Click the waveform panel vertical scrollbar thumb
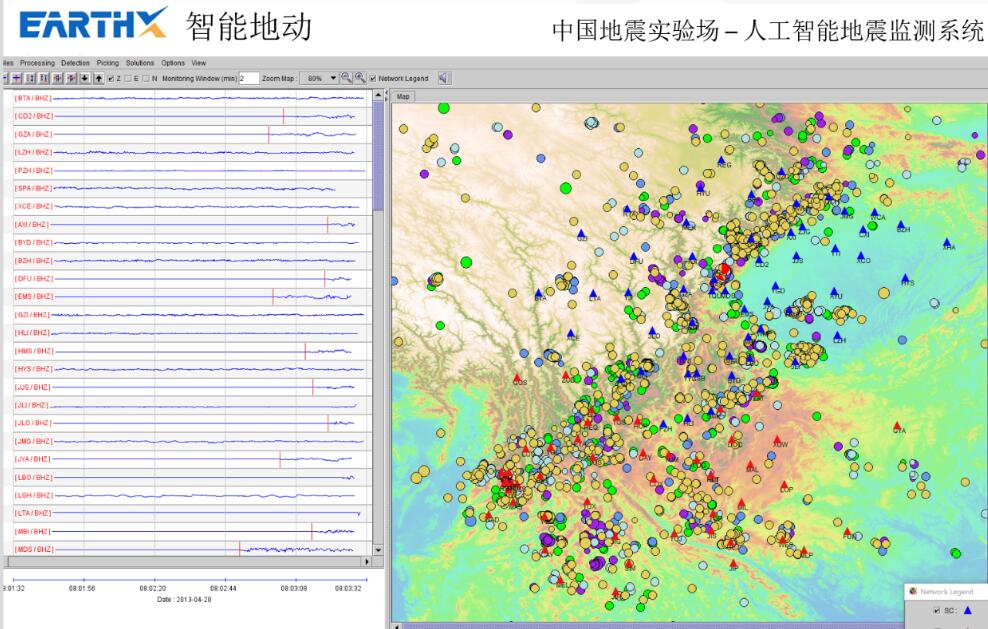Screen dimensions: 988x629 point(378,156)
